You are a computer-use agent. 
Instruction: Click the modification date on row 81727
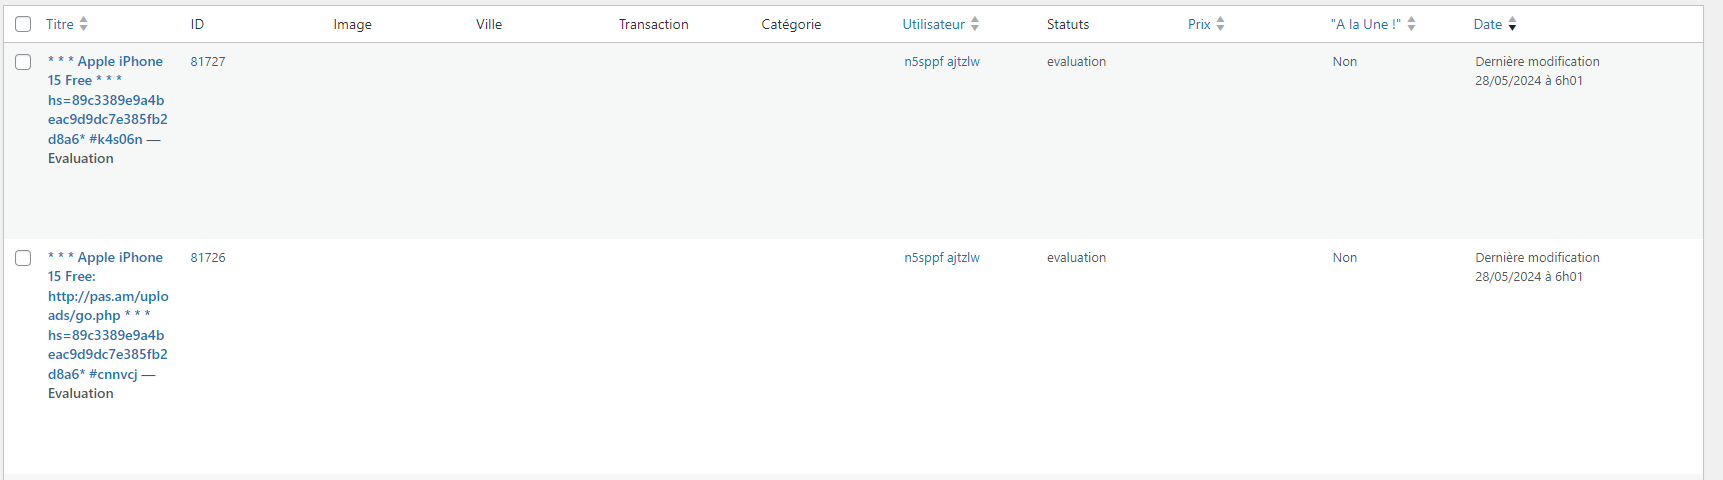1537,71
